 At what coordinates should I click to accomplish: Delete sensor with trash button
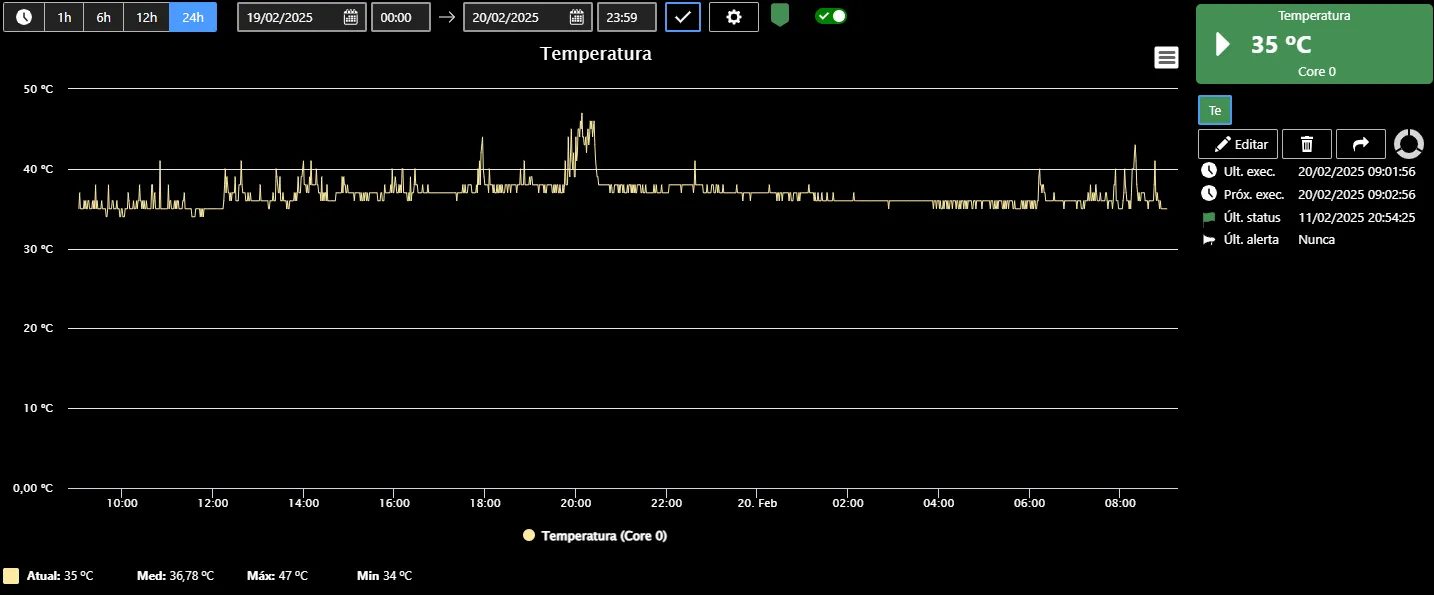tap(1307, 144)
